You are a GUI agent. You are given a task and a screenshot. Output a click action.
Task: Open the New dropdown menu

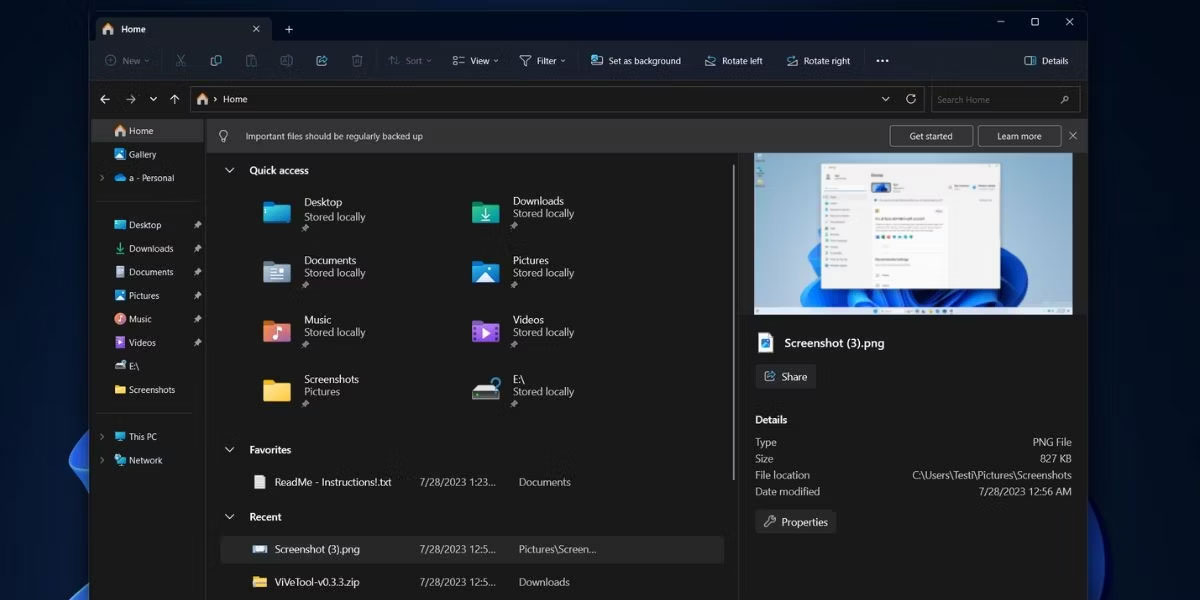pyautogui.click(x=127, y=61)
